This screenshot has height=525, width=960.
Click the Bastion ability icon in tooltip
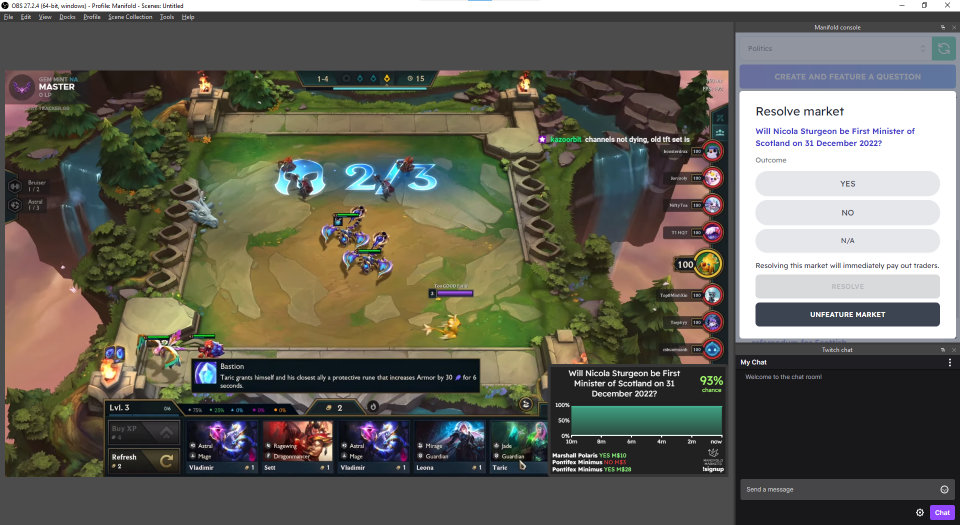coord(205,374)
